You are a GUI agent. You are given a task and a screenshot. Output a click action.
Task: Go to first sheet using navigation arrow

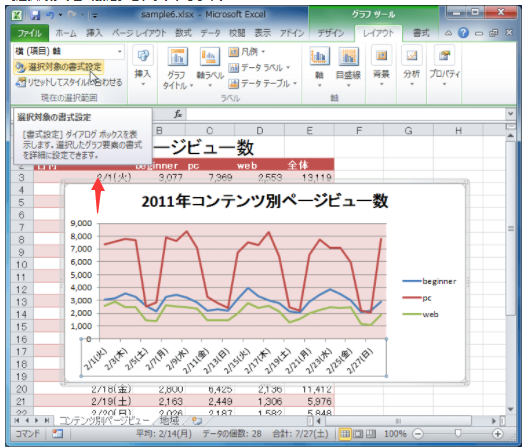pyautogui.click(x=16, y=421)
